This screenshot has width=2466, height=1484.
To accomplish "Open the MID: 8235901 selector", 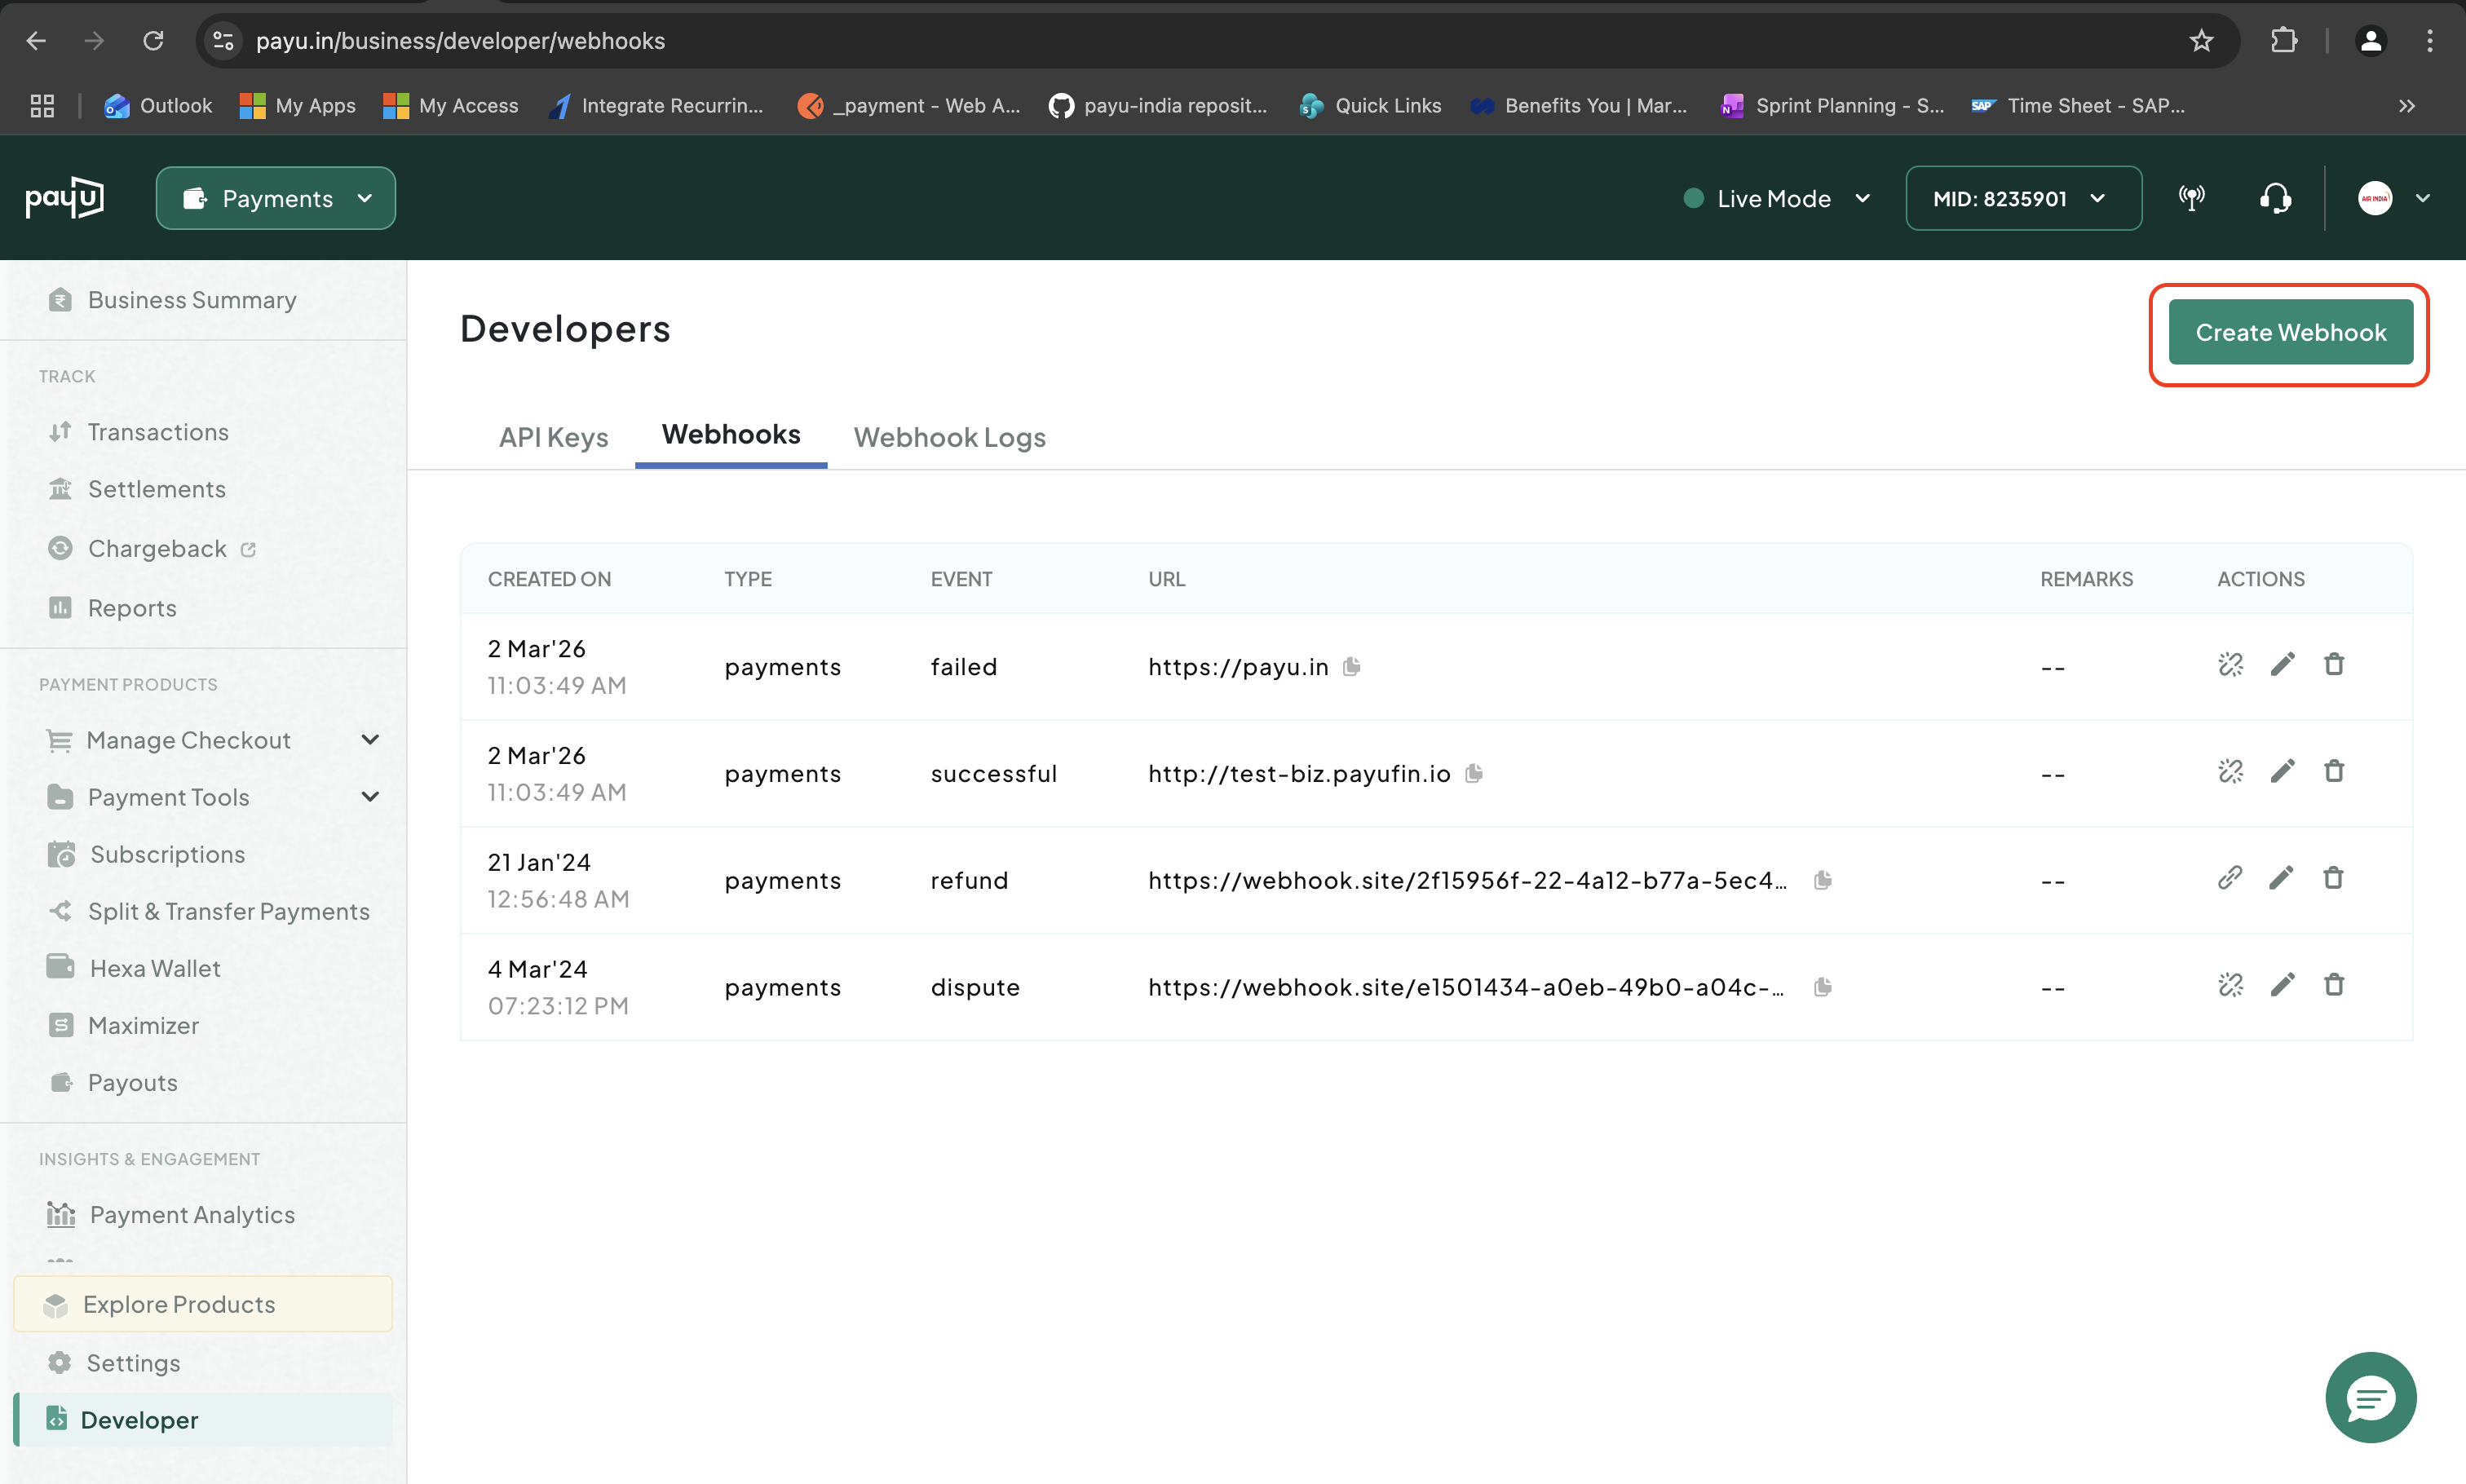I will point(2022,198).
